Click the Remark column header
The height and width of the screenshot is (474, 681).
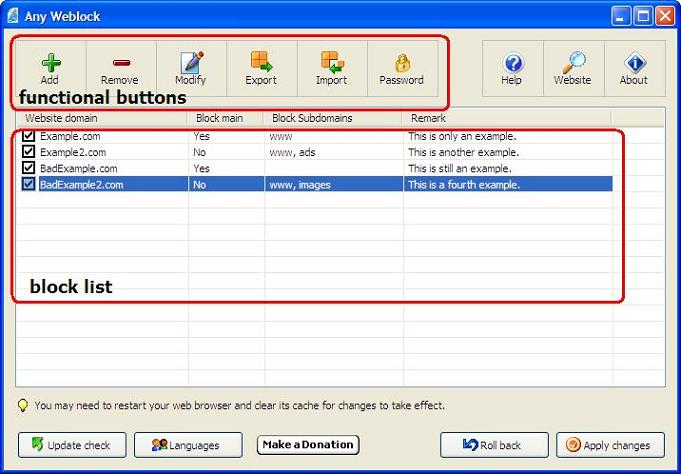[507, 118]
